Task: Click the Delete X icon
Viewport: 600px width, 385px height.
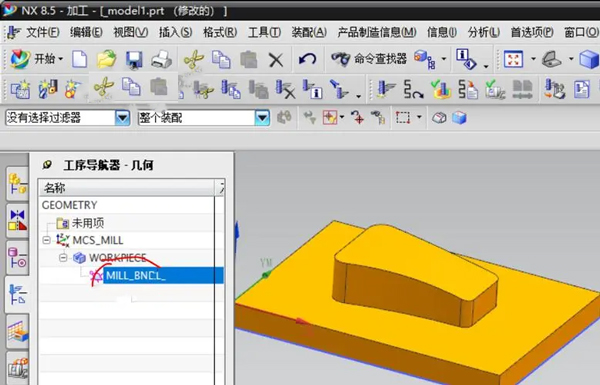Action: pyautogui.click(x=276, y=60)
